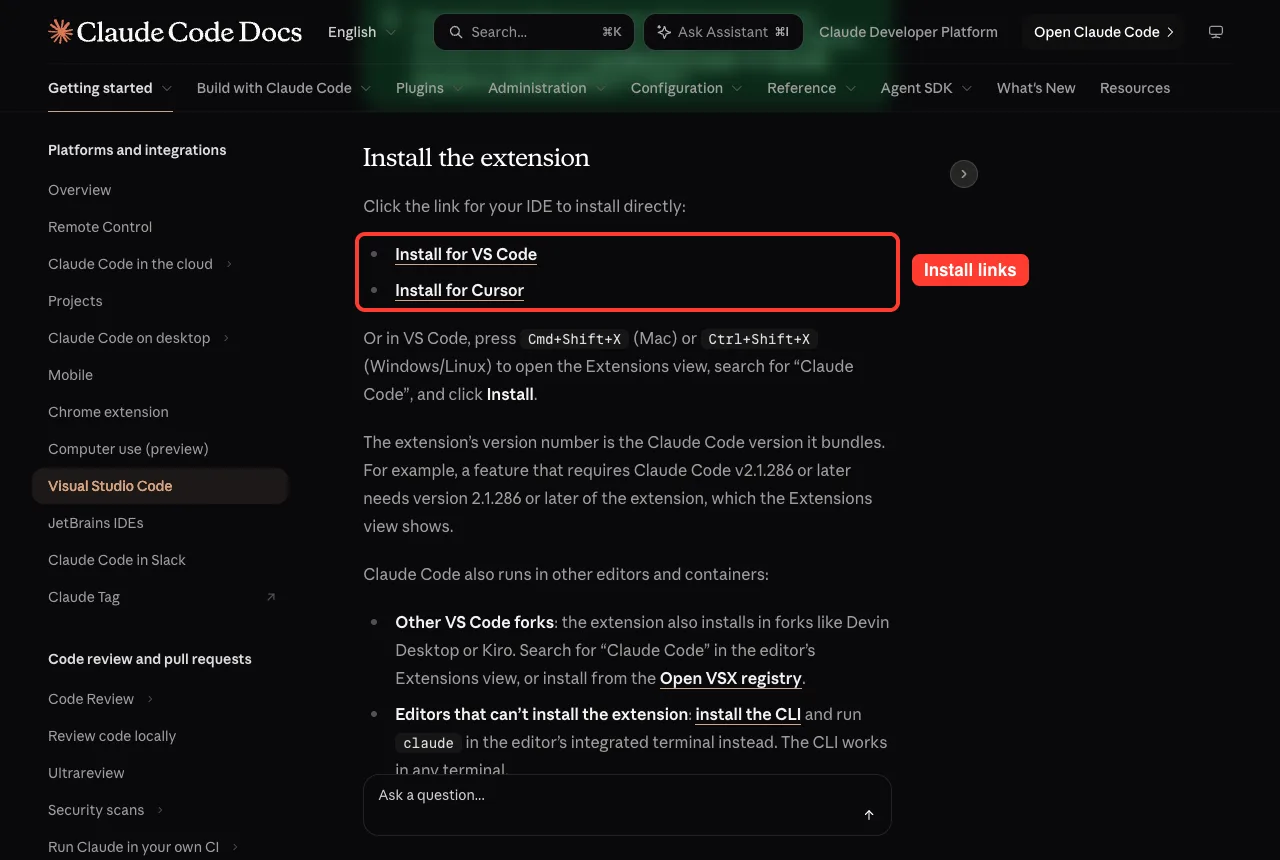The image size is (1280, 860).
Task: Open the Resources nav item
Action: click(1135, 88)
